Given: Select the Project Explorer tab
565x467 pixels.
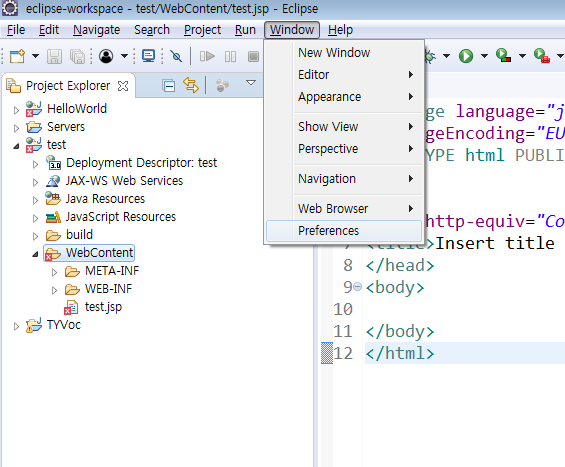Looking at the screenshot, I should coord(68,86).
